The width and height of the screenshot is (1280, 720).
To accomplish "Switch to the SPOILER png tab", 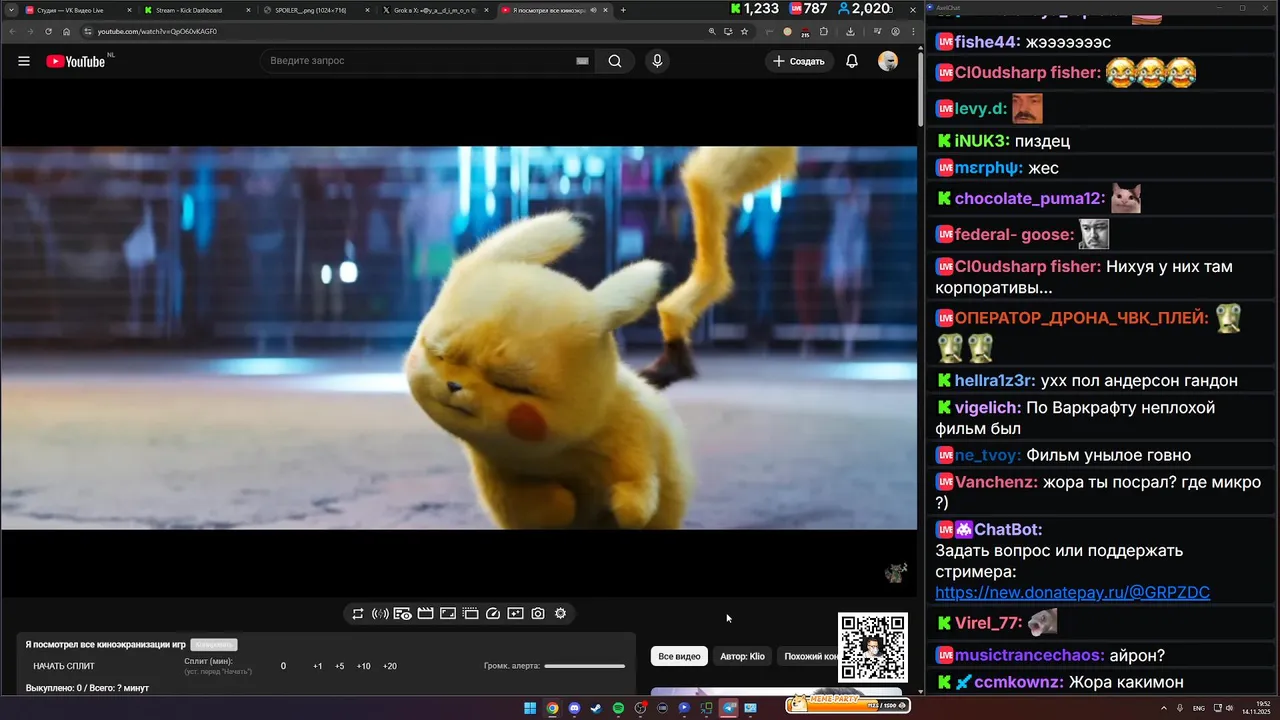I will pos(316,10).
